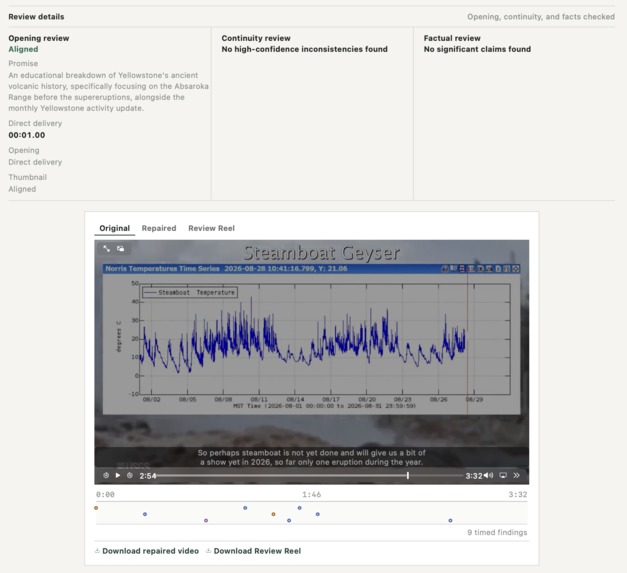Screen dimensions: 627x573
Task: Click the 0:00 timeline start label
Action: click(105, 495)
